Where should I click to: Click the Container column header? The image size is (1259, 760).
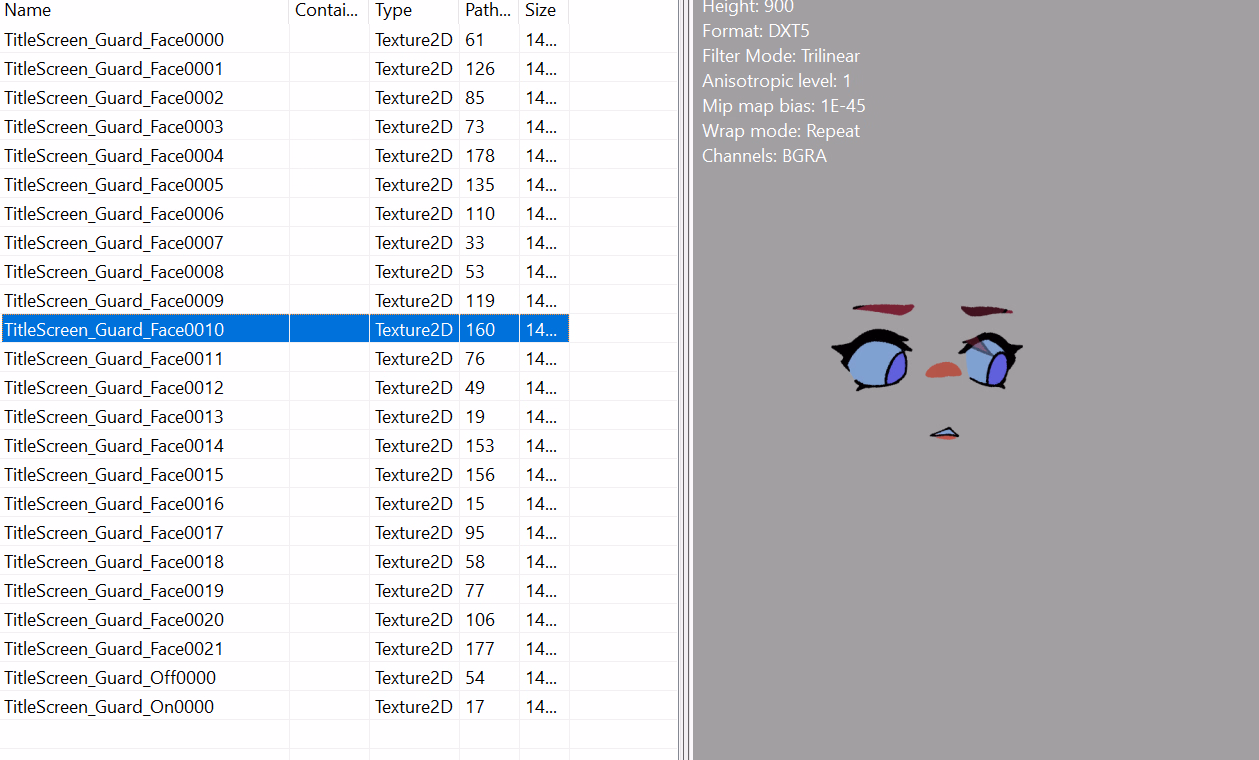[x=326, y=11]
